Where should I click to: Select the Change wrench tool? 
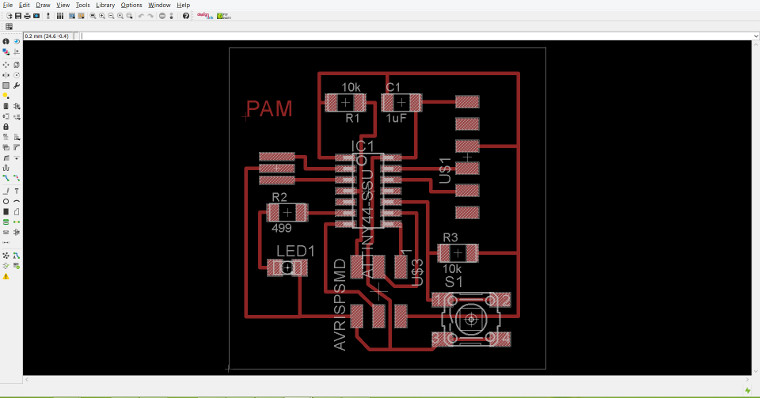(x=16, y=86)
